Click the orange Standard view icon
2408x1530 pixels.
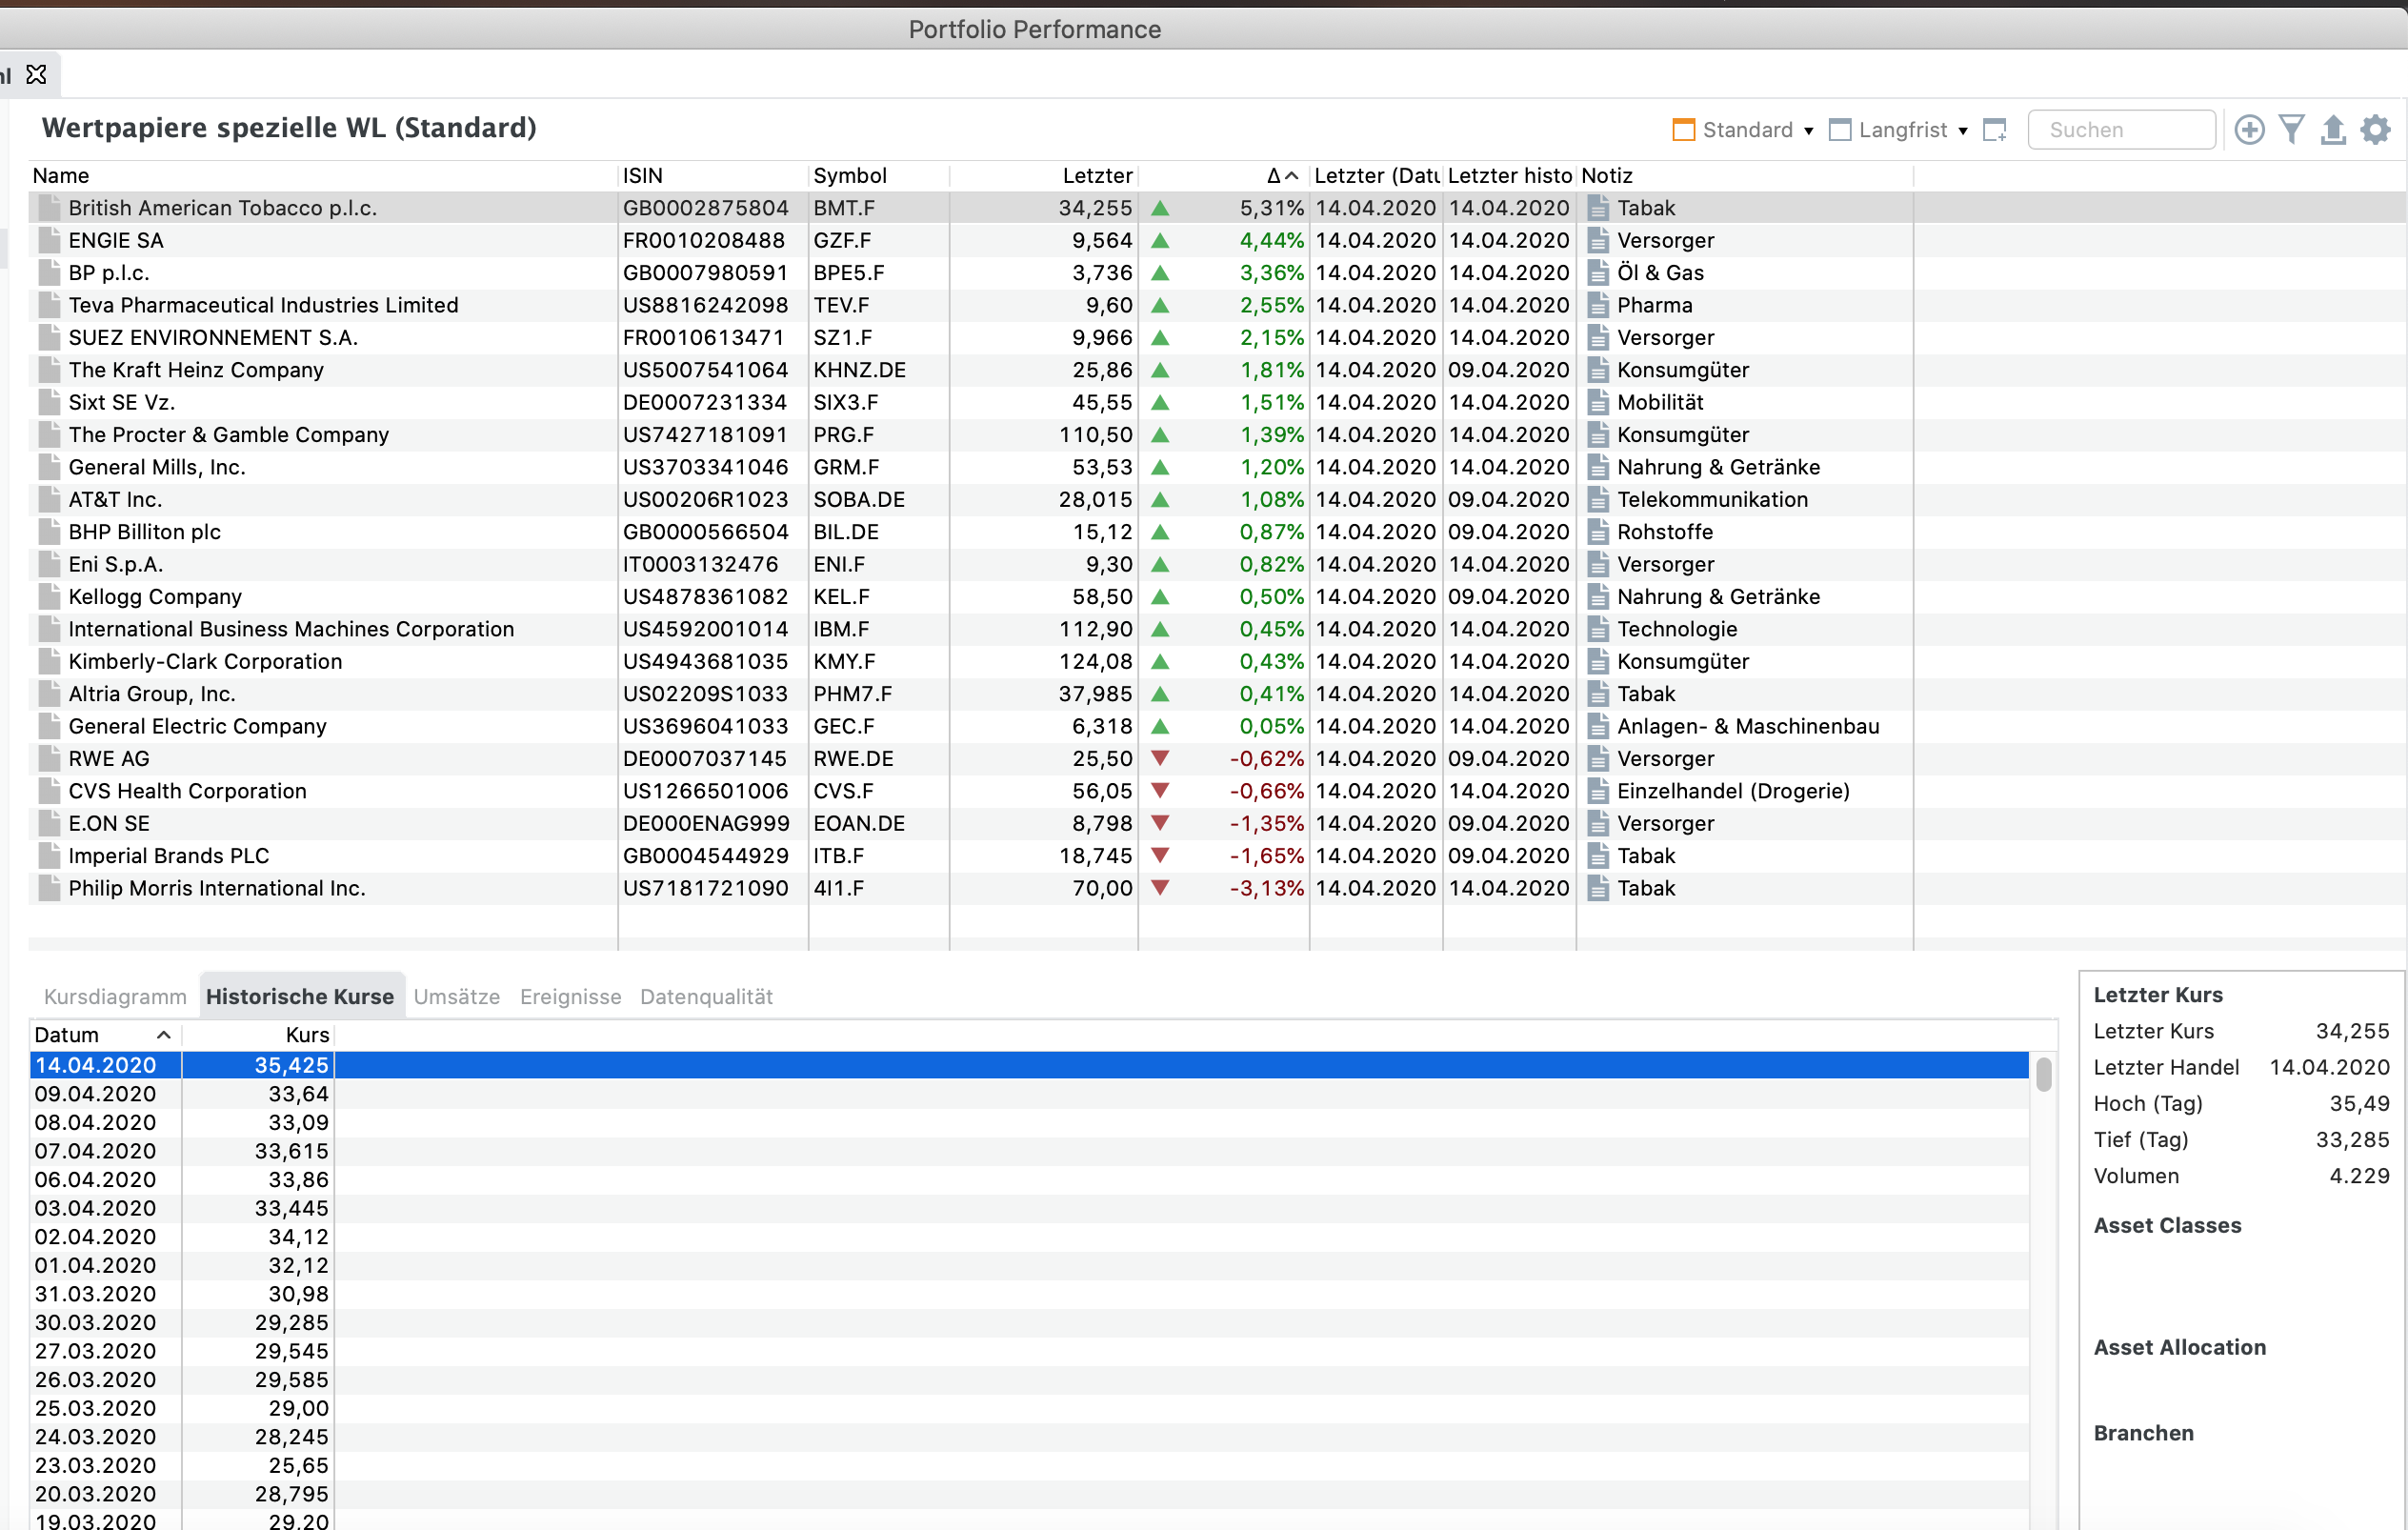tap(1683, 130)
